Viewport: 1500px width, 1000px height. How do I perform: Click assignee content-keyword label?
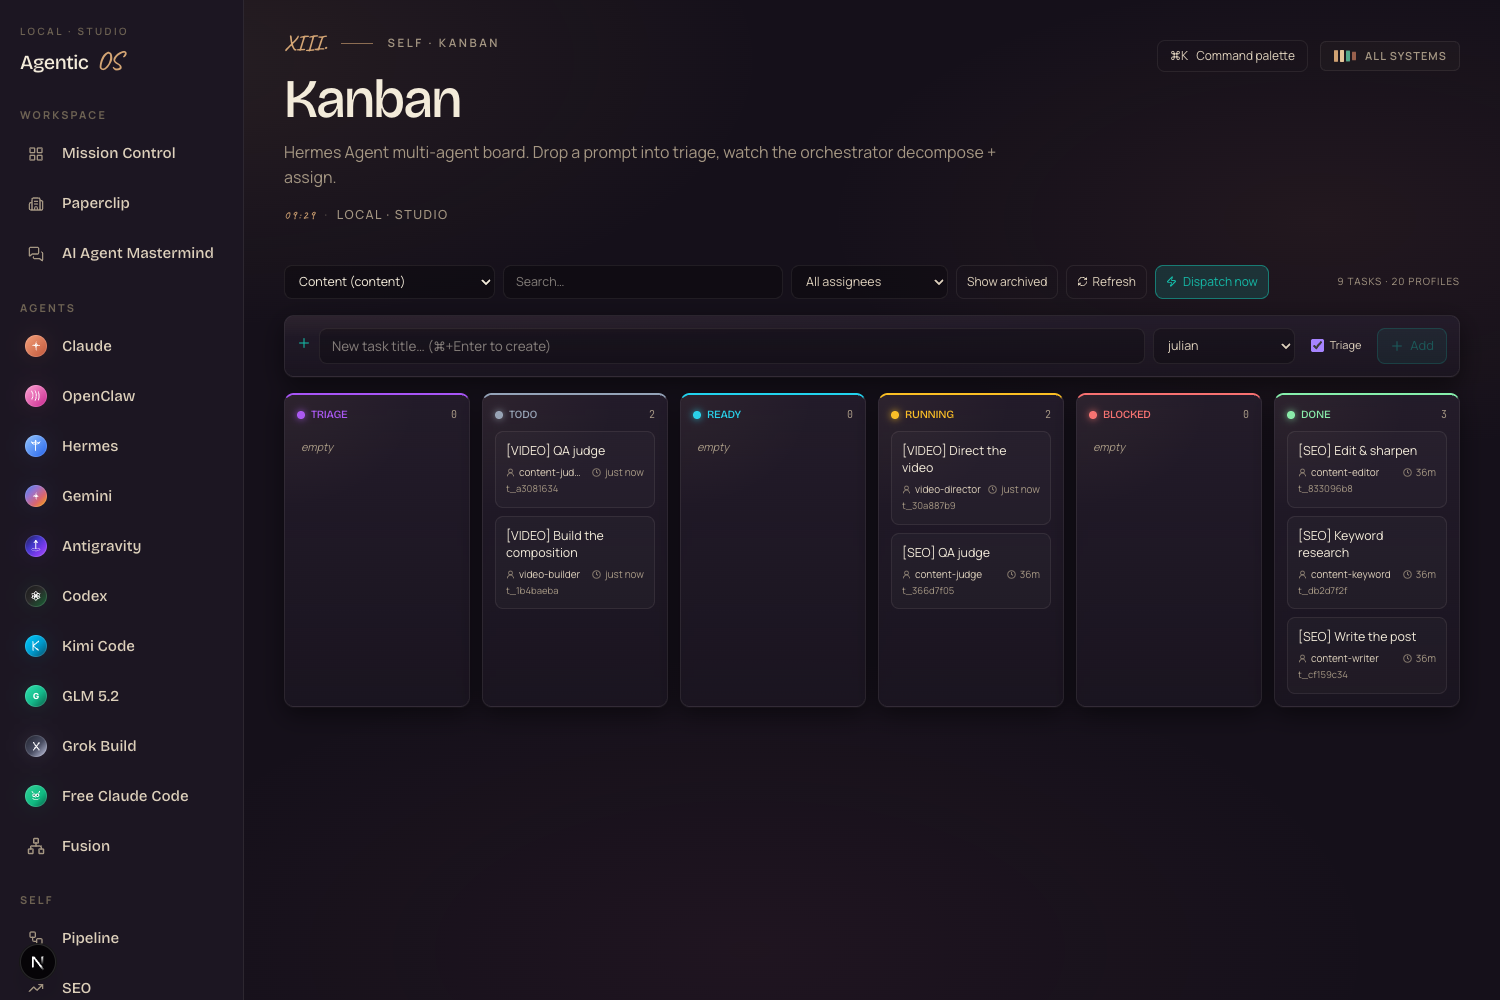[x=1350, y=575]
